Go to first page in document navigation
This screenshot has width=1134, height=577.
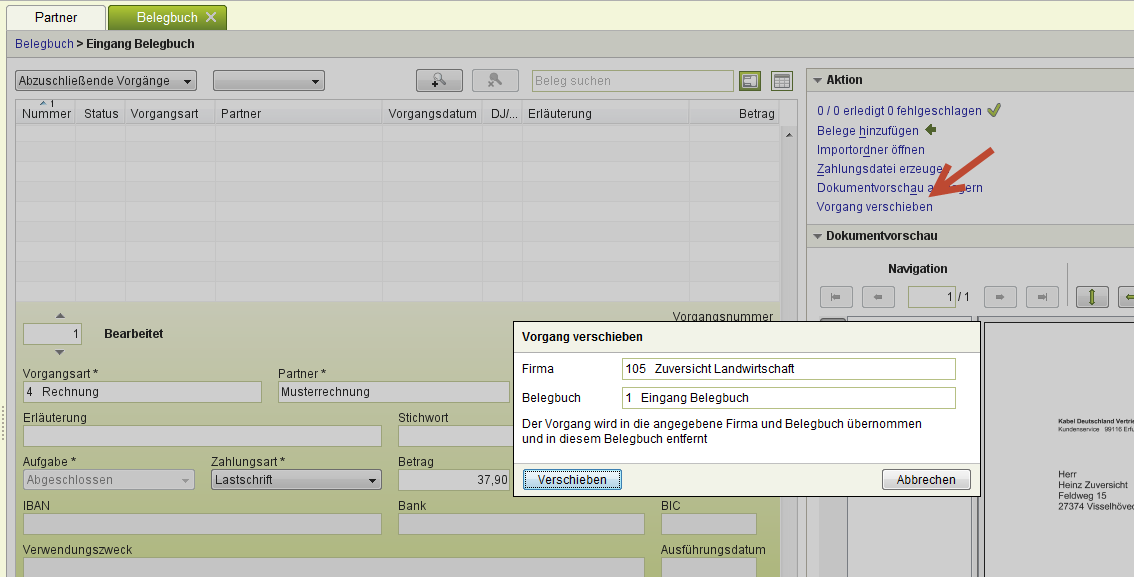(x=835, y=297)
